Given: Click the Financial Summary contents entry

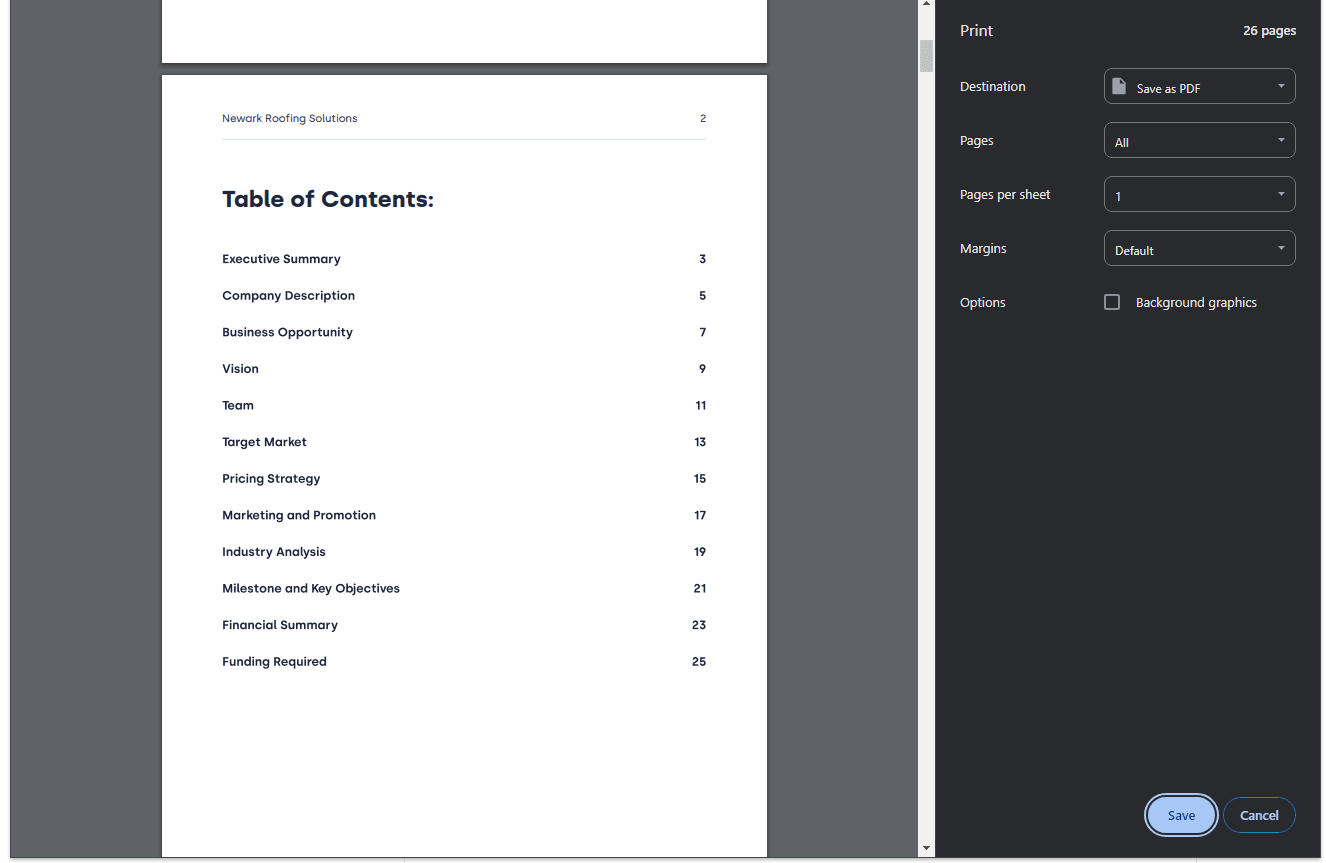Looking at the screenshot, I should [x=280, y=625].
